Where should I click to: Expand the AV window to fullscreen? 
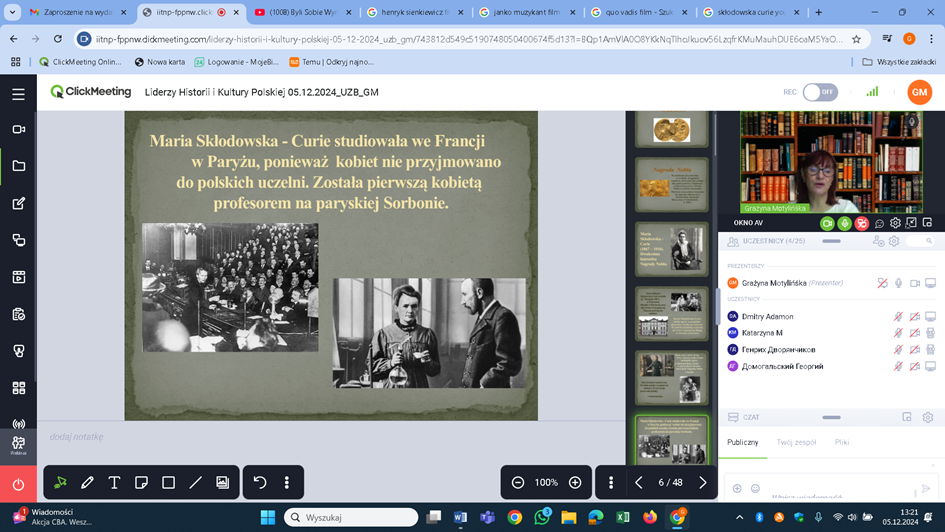[911, 223]
